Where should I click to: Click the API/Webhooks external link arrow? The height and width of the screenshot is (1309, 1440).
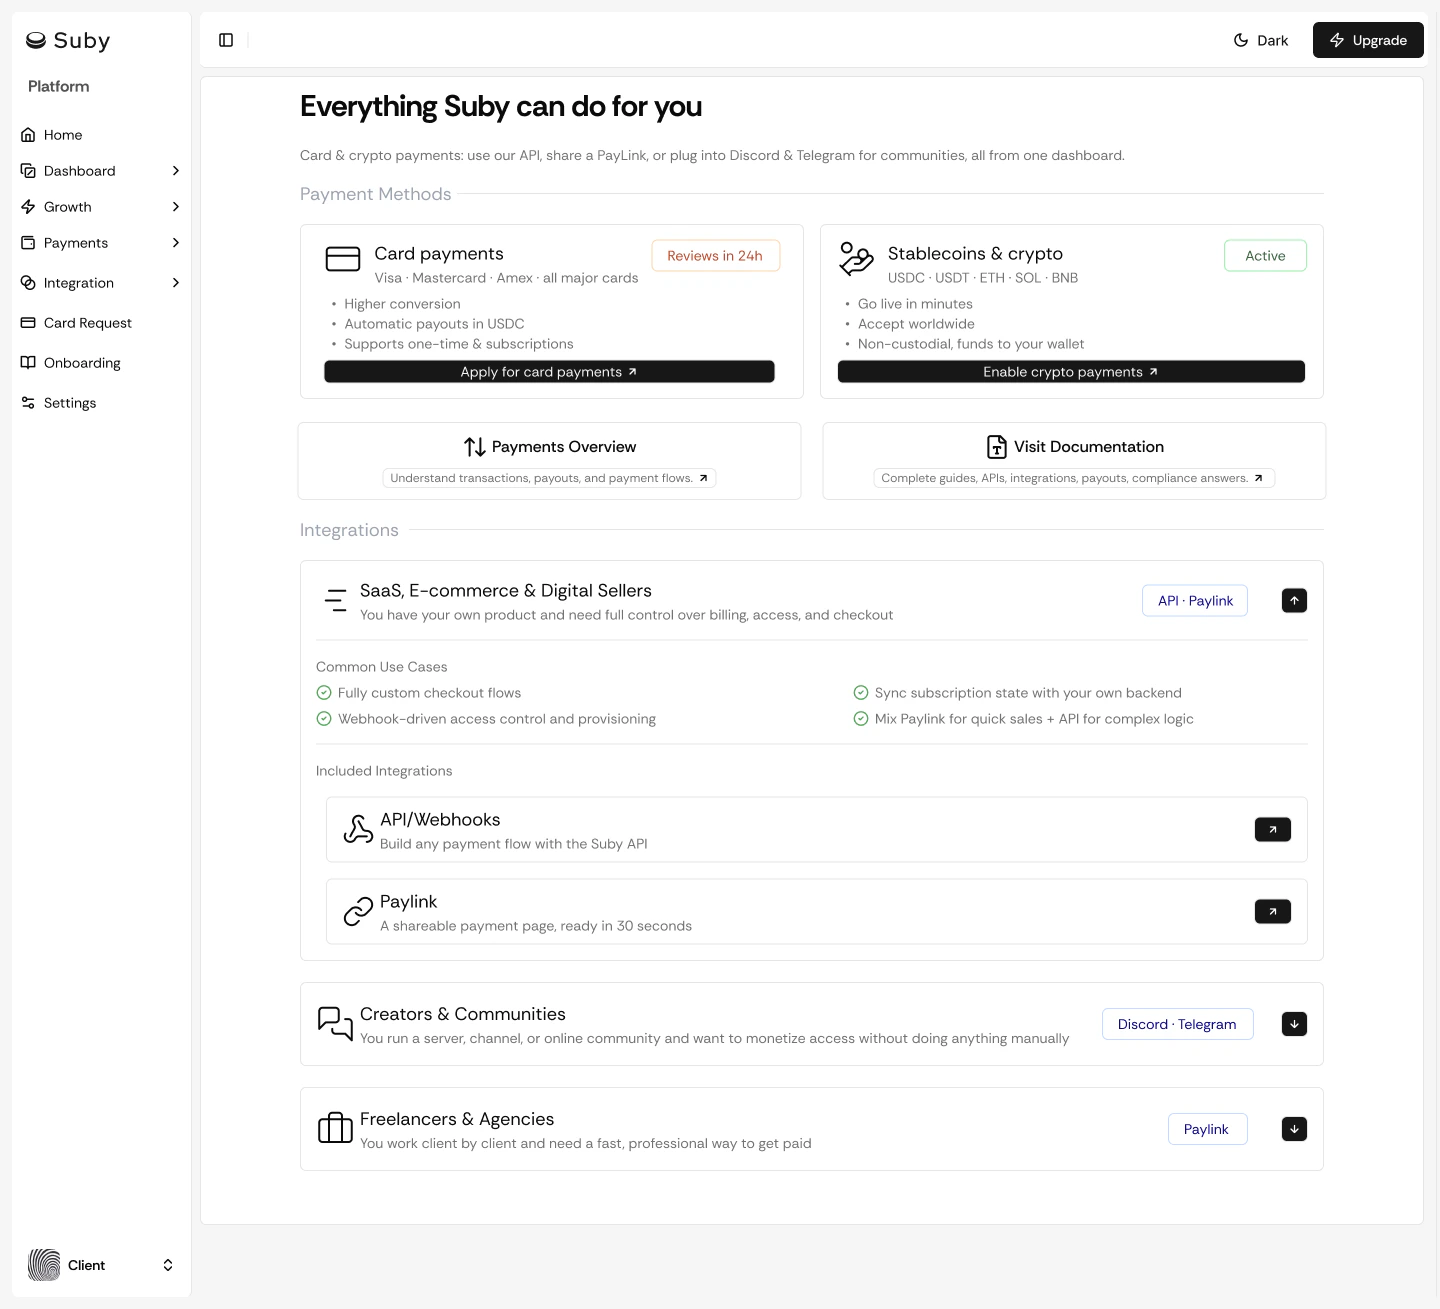1272,829
